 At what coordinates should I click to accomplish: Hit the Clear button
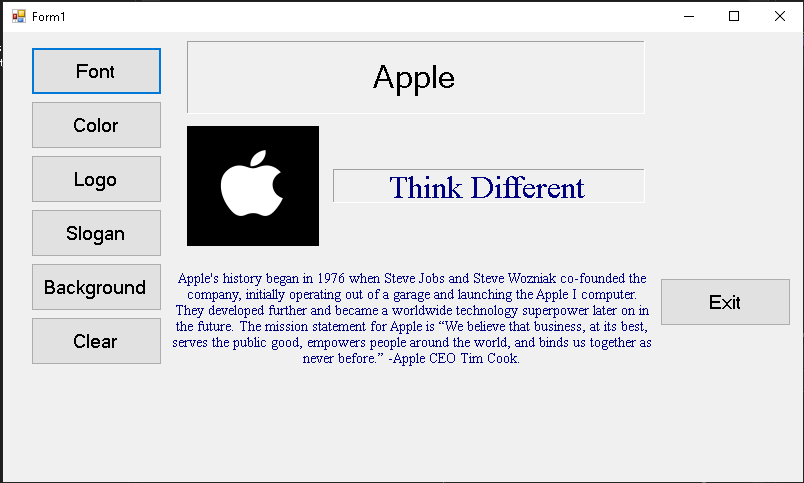96,341
